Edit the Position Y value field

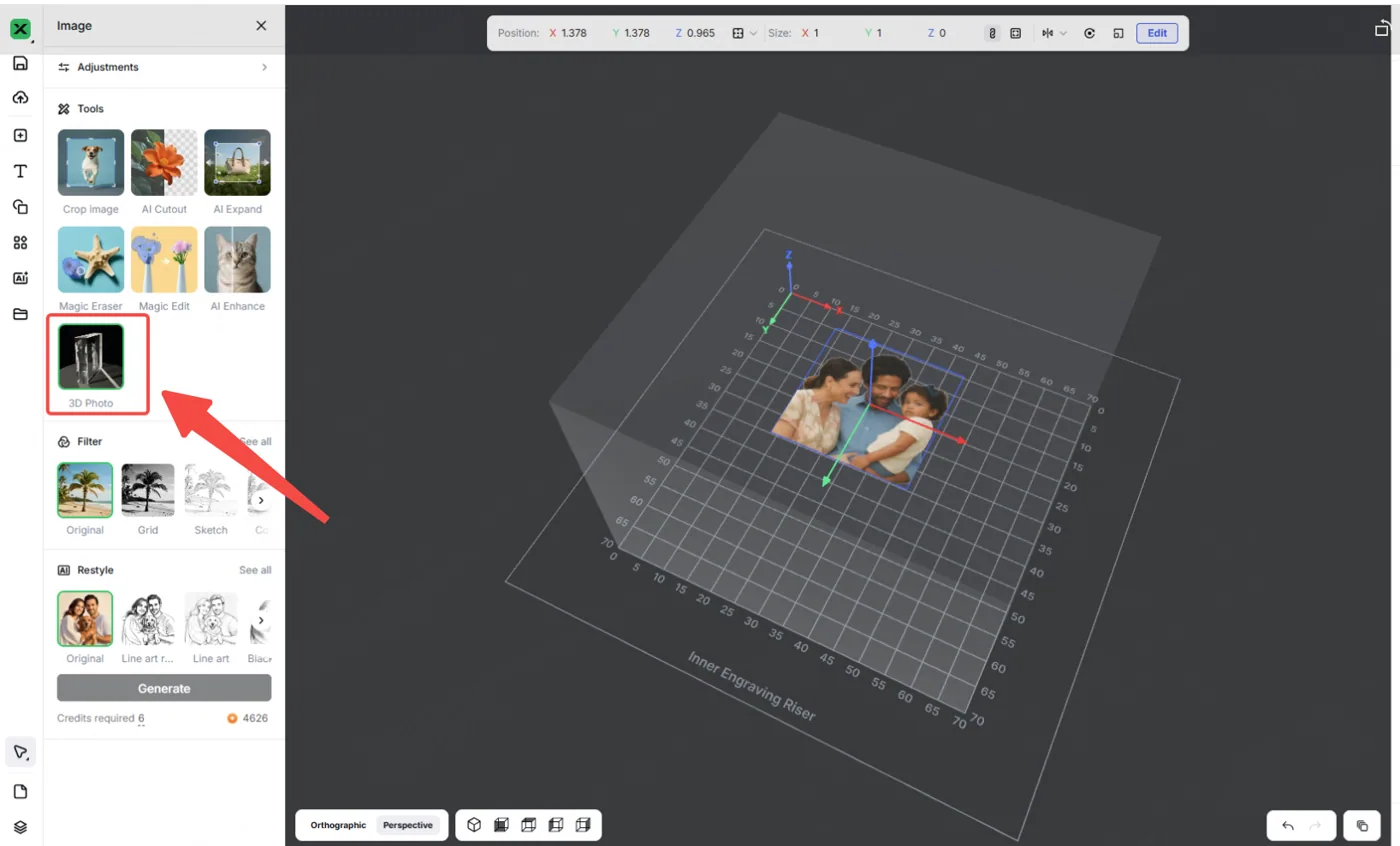[637, 33]
